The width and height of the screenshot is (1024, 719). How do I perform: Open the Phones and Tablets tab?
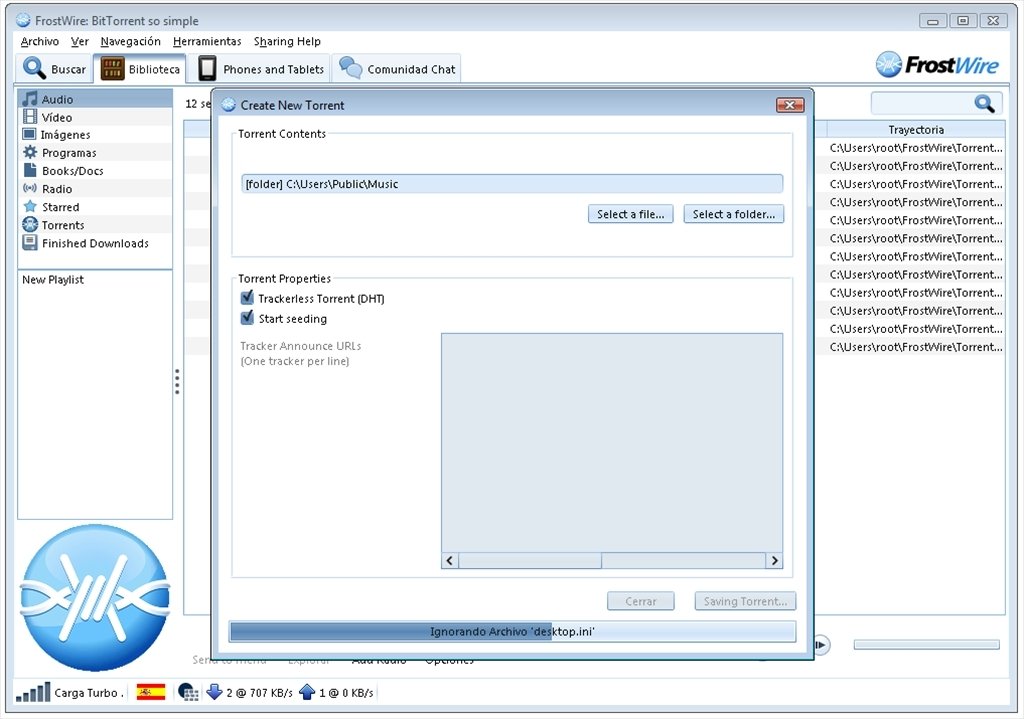[x=260, y=69]
